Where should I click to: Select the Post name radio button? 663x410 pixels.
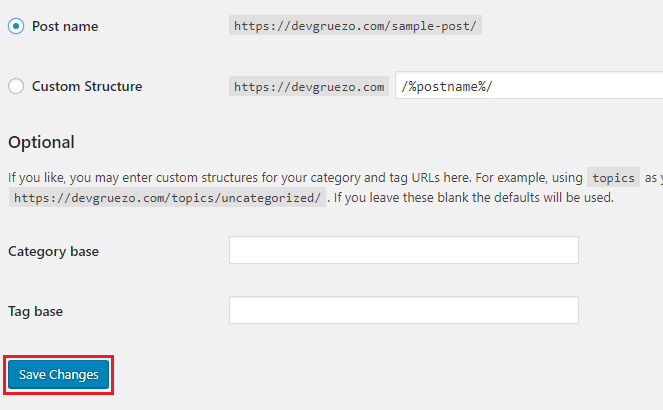point(16,26)
